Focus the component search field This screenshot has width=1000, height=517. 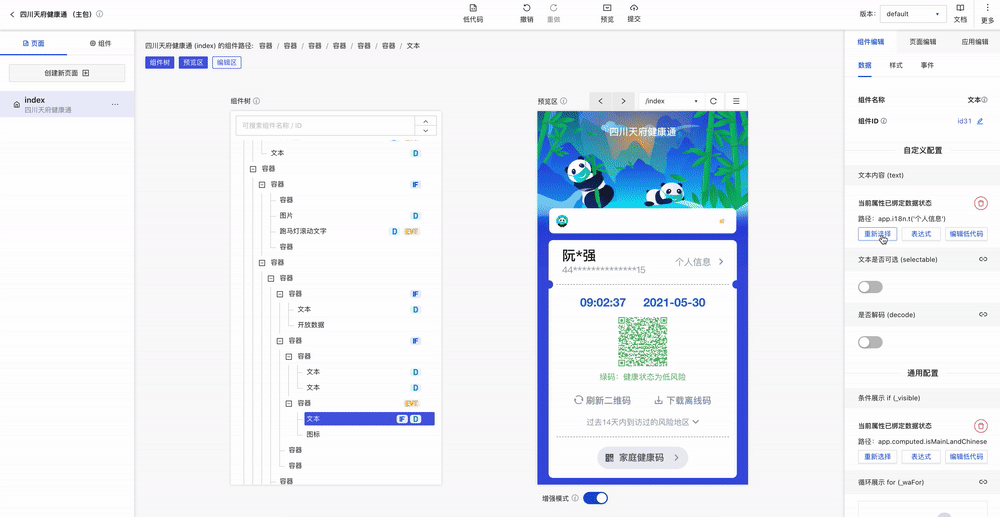325,126
